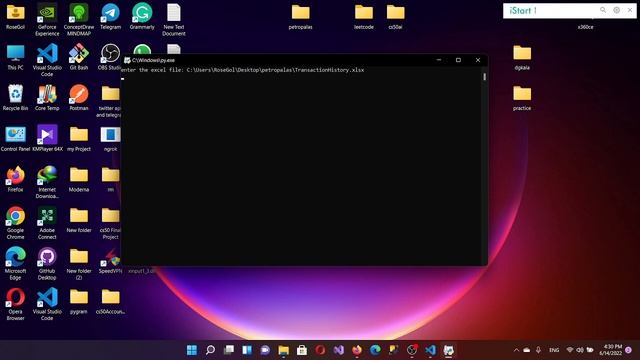Open ConceptDraw MINDMAP desktop shortcut

[x=79, y=20]
